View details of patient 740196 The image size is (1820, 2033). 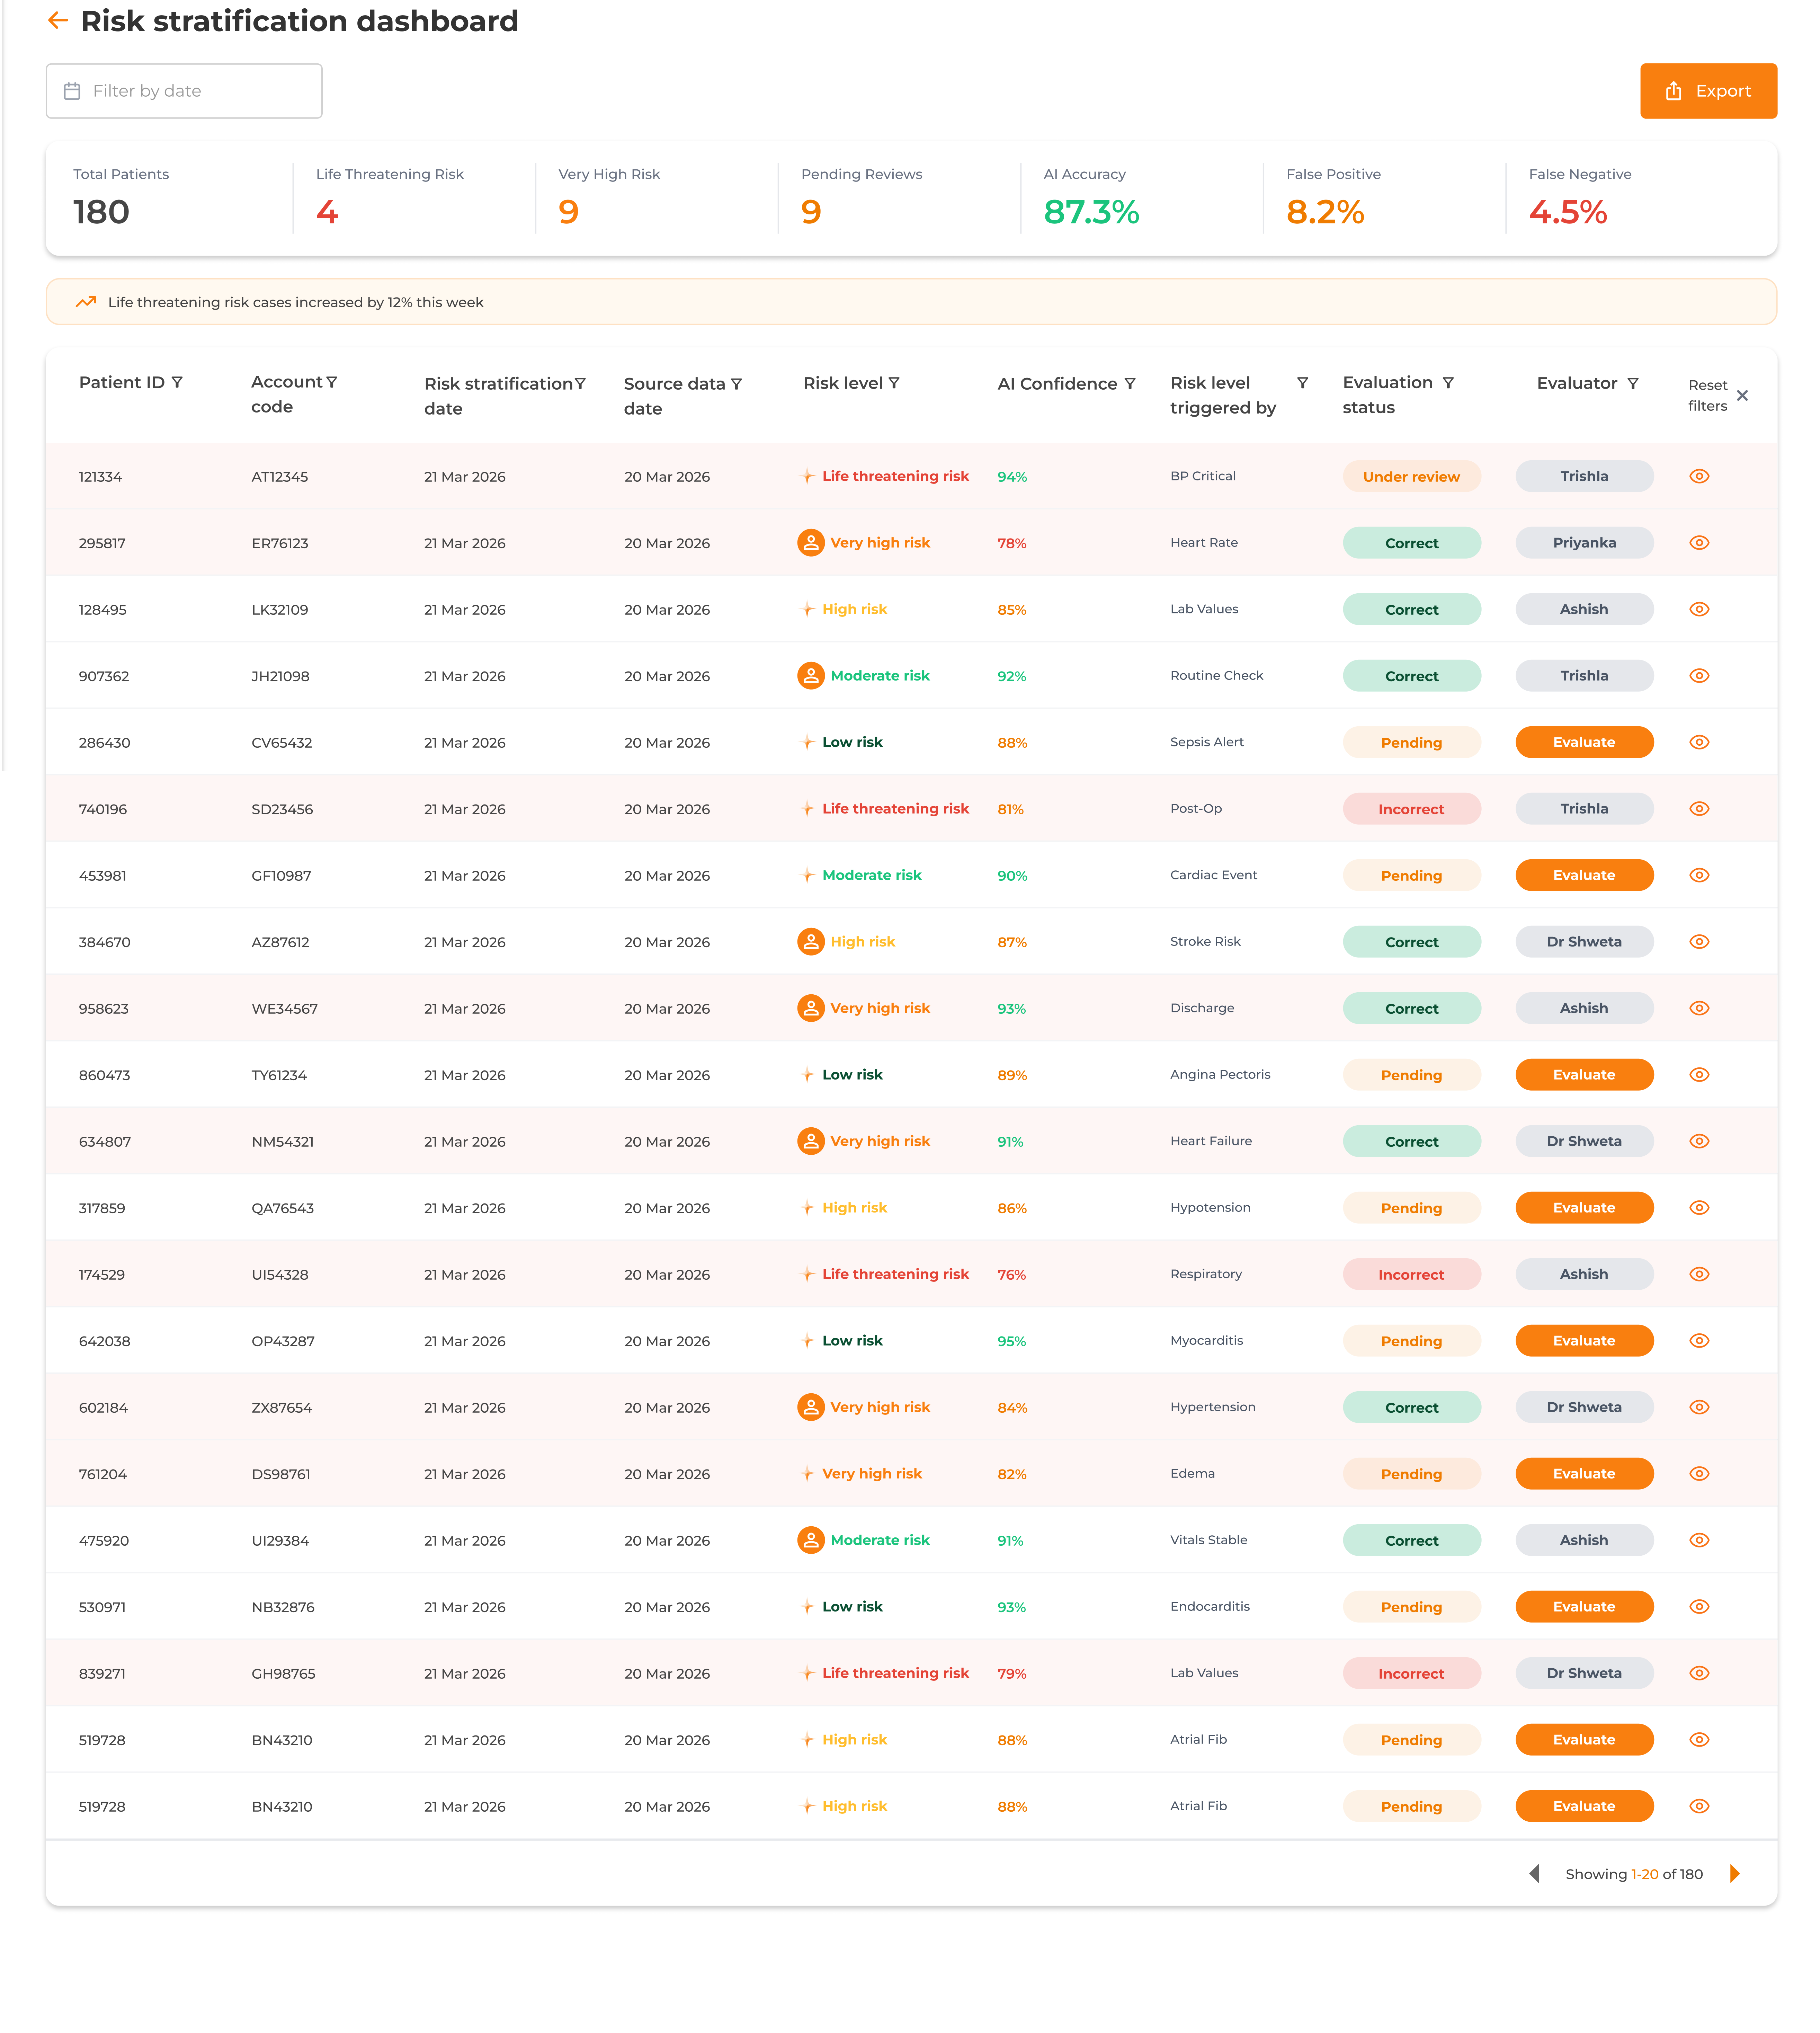tap(1699, 809)
